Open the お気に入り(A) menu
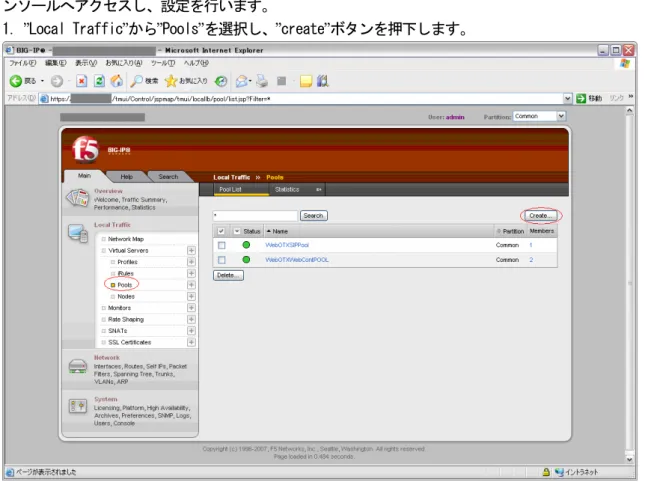The height and width of the screenshot is (482, 645). pos(124,63)
